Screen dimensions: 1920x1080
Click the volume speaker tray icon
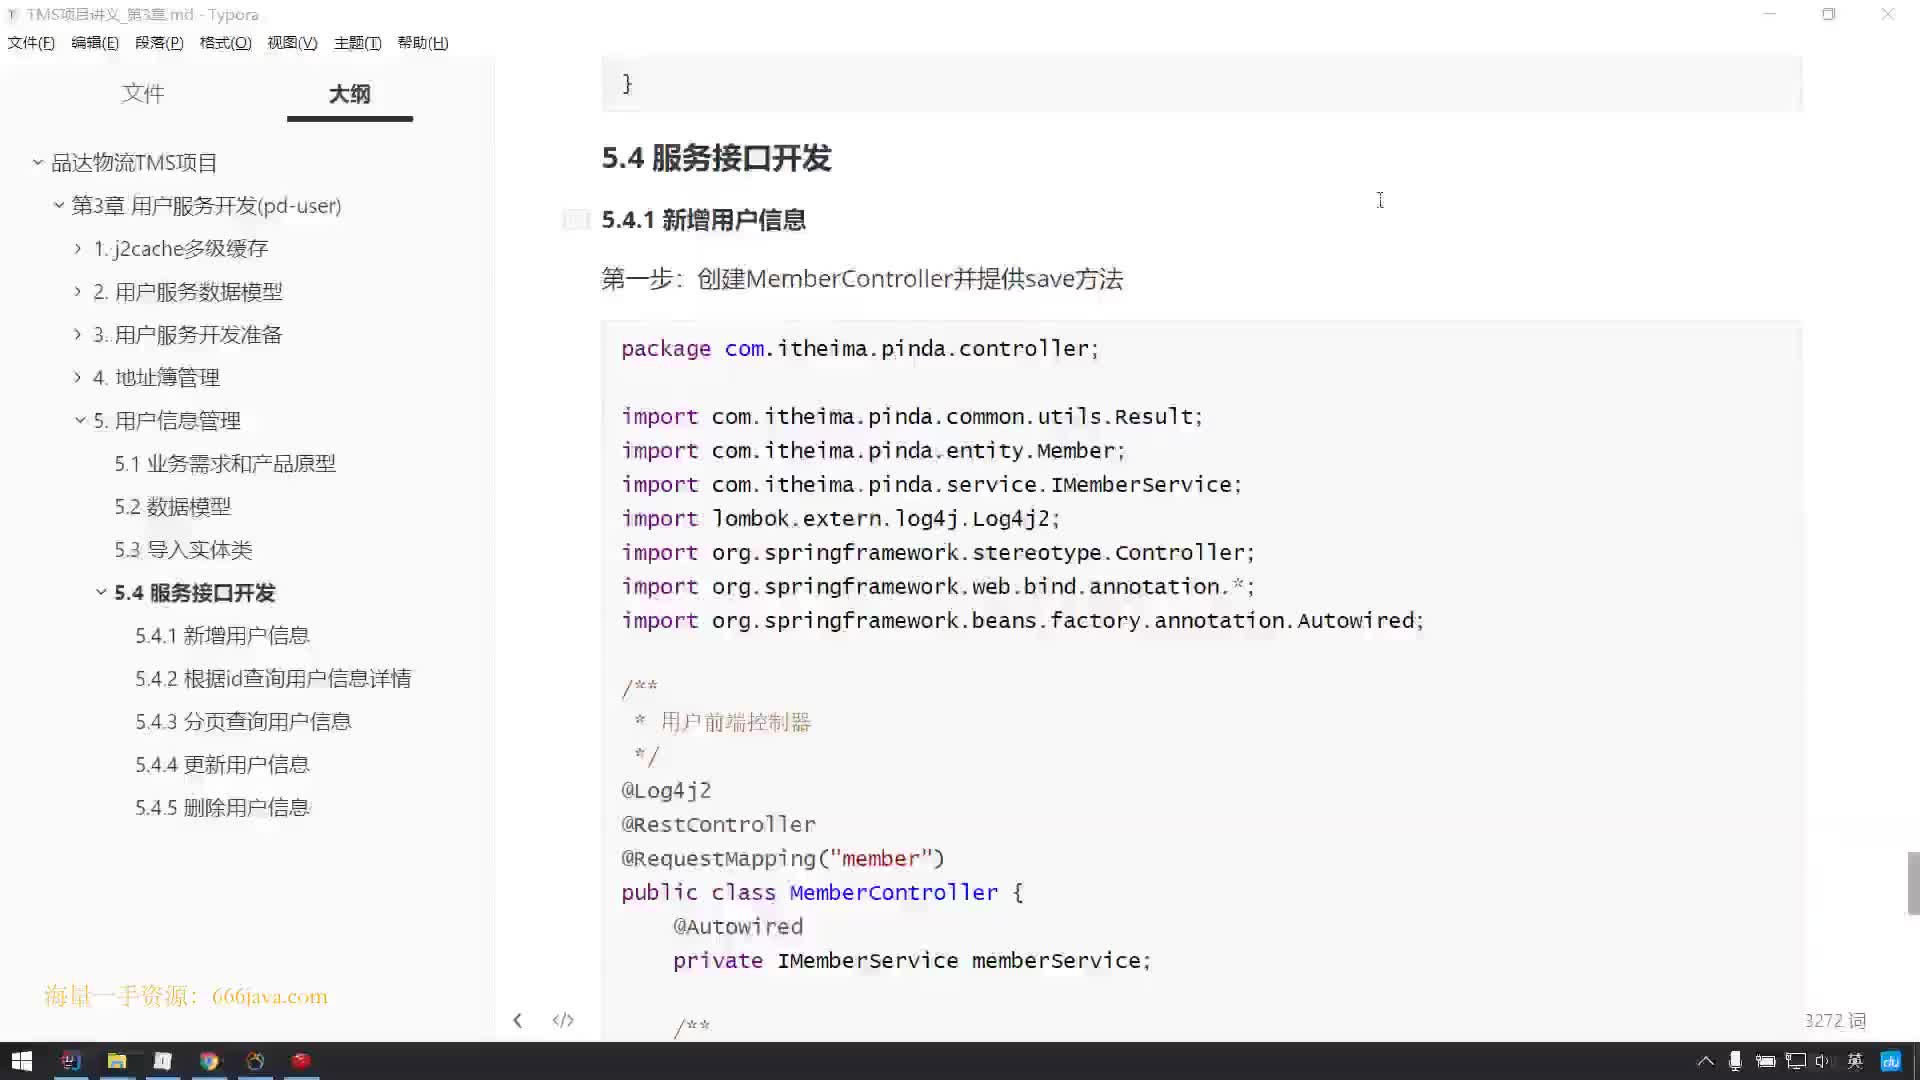(1822, 1061)
